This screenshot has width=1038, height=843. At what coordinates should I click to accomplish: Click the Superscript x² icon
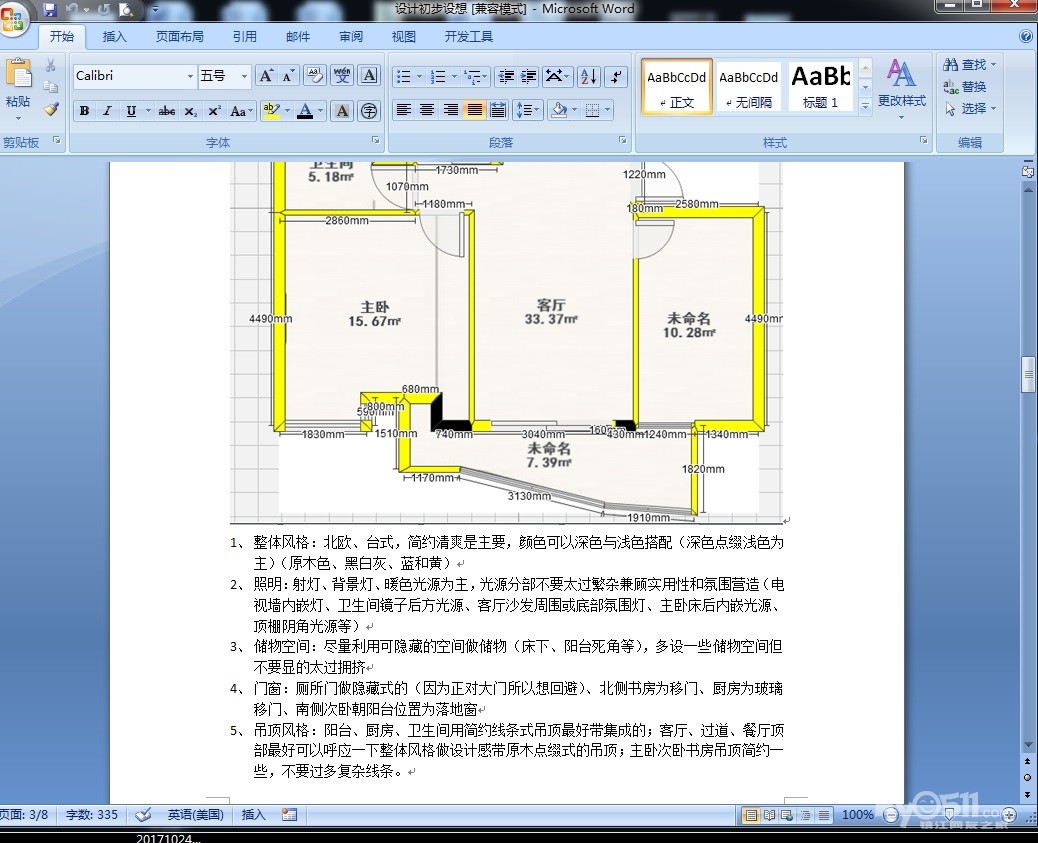215,111
